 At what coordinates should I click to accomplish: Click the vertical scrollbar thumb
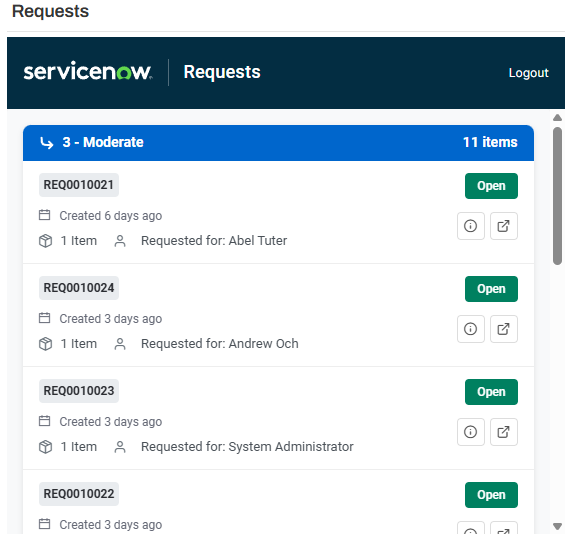click(557, 196)
